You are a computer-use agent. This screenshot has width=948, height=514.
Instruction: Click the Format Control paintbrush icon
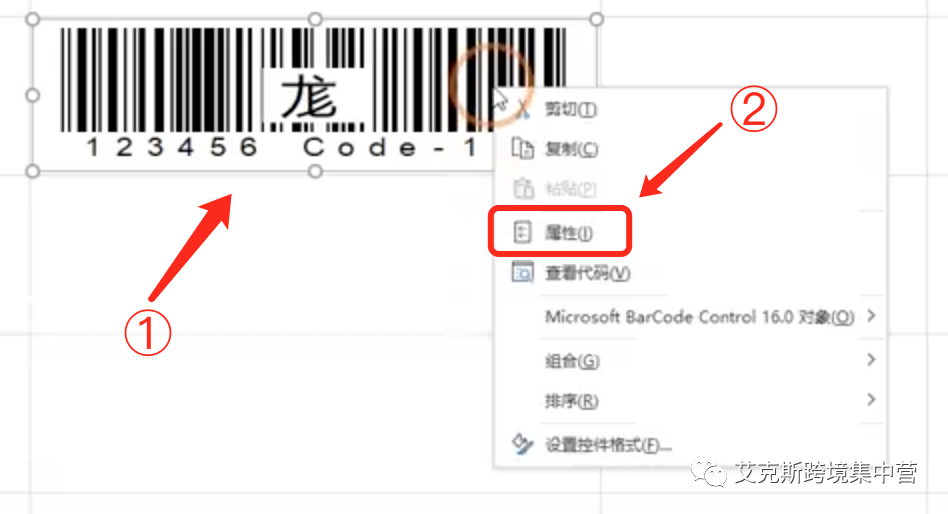tap(522, 444)
